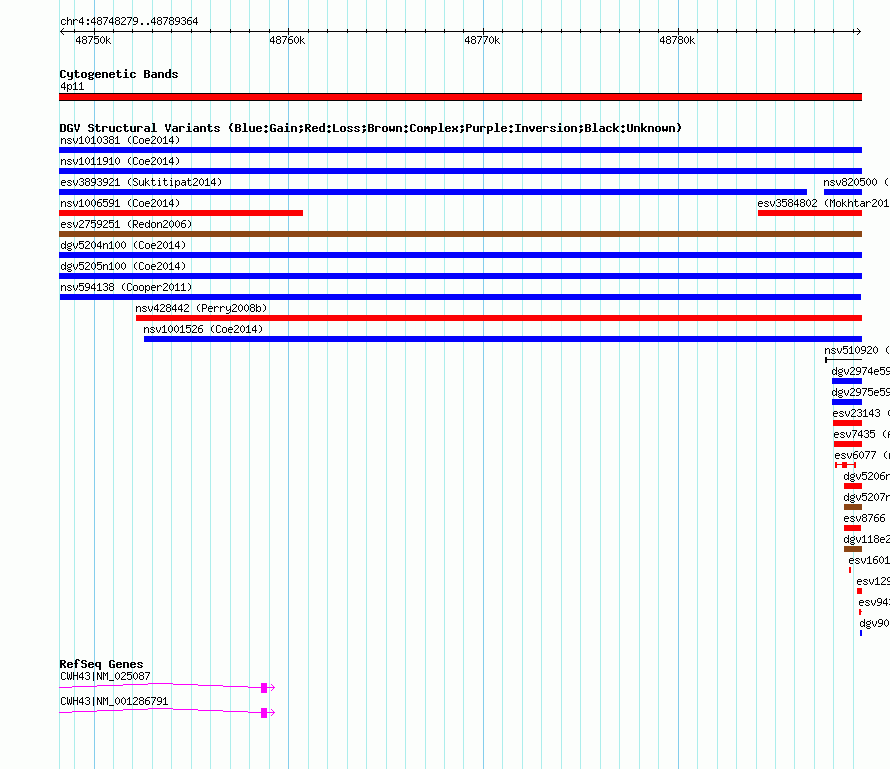
Task: Click the red 4p11 cytogenetic band bar
Action: coord(460,97)
